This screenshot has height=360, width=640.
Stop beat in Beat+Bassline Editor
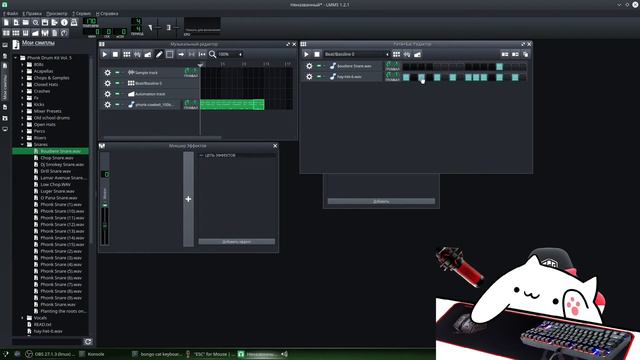click(x=317, y=54)
